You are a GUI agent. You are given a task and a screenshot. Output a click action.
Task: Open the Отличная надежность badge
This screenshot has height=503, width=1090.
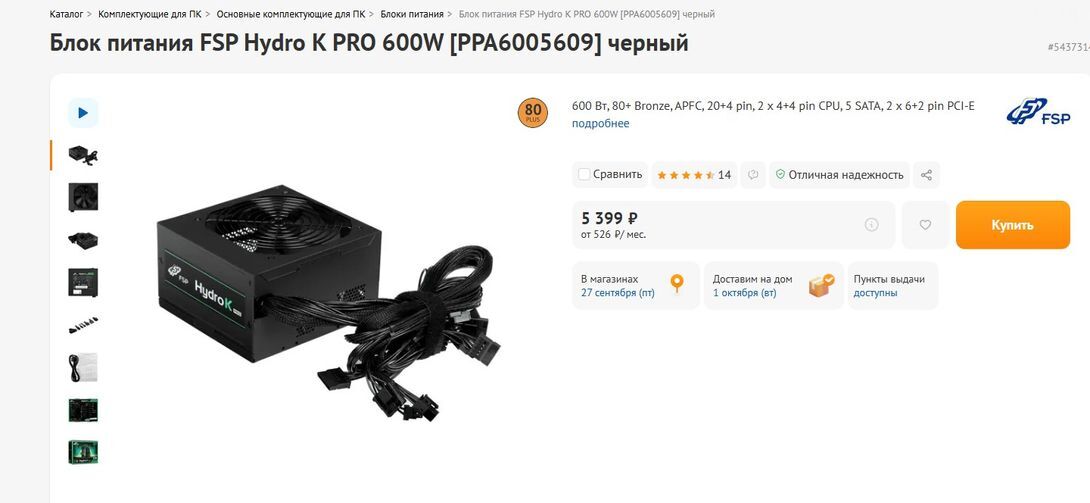pyautogui.click(x=840, y=175)
